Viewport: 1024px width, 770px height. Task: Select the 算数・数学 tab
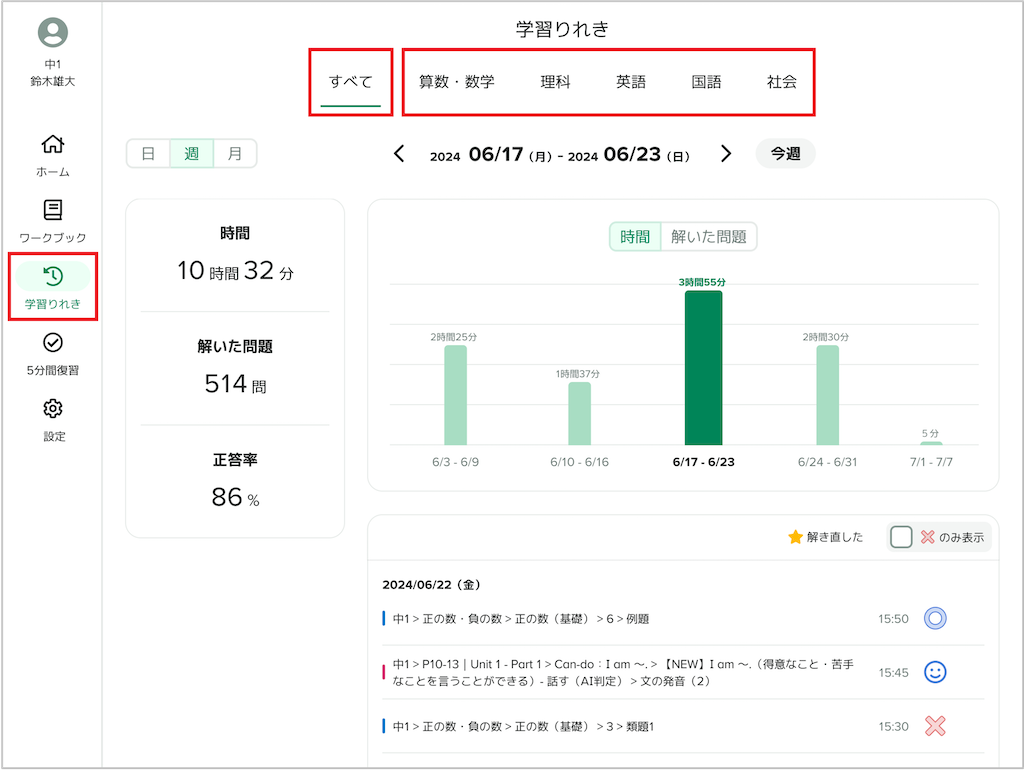(456, 82)
